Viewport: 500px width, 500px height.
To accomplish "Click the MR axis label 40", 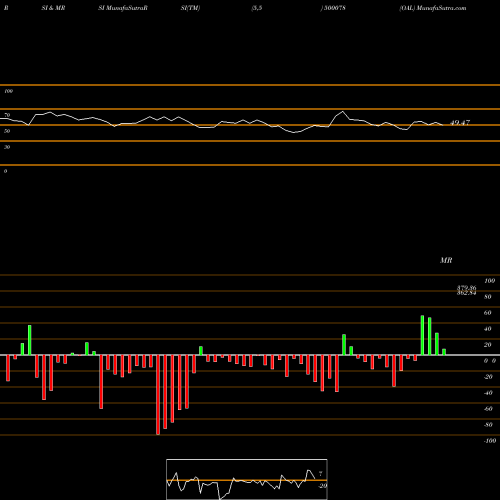I will pyautogui.click(x=488, y=329).
